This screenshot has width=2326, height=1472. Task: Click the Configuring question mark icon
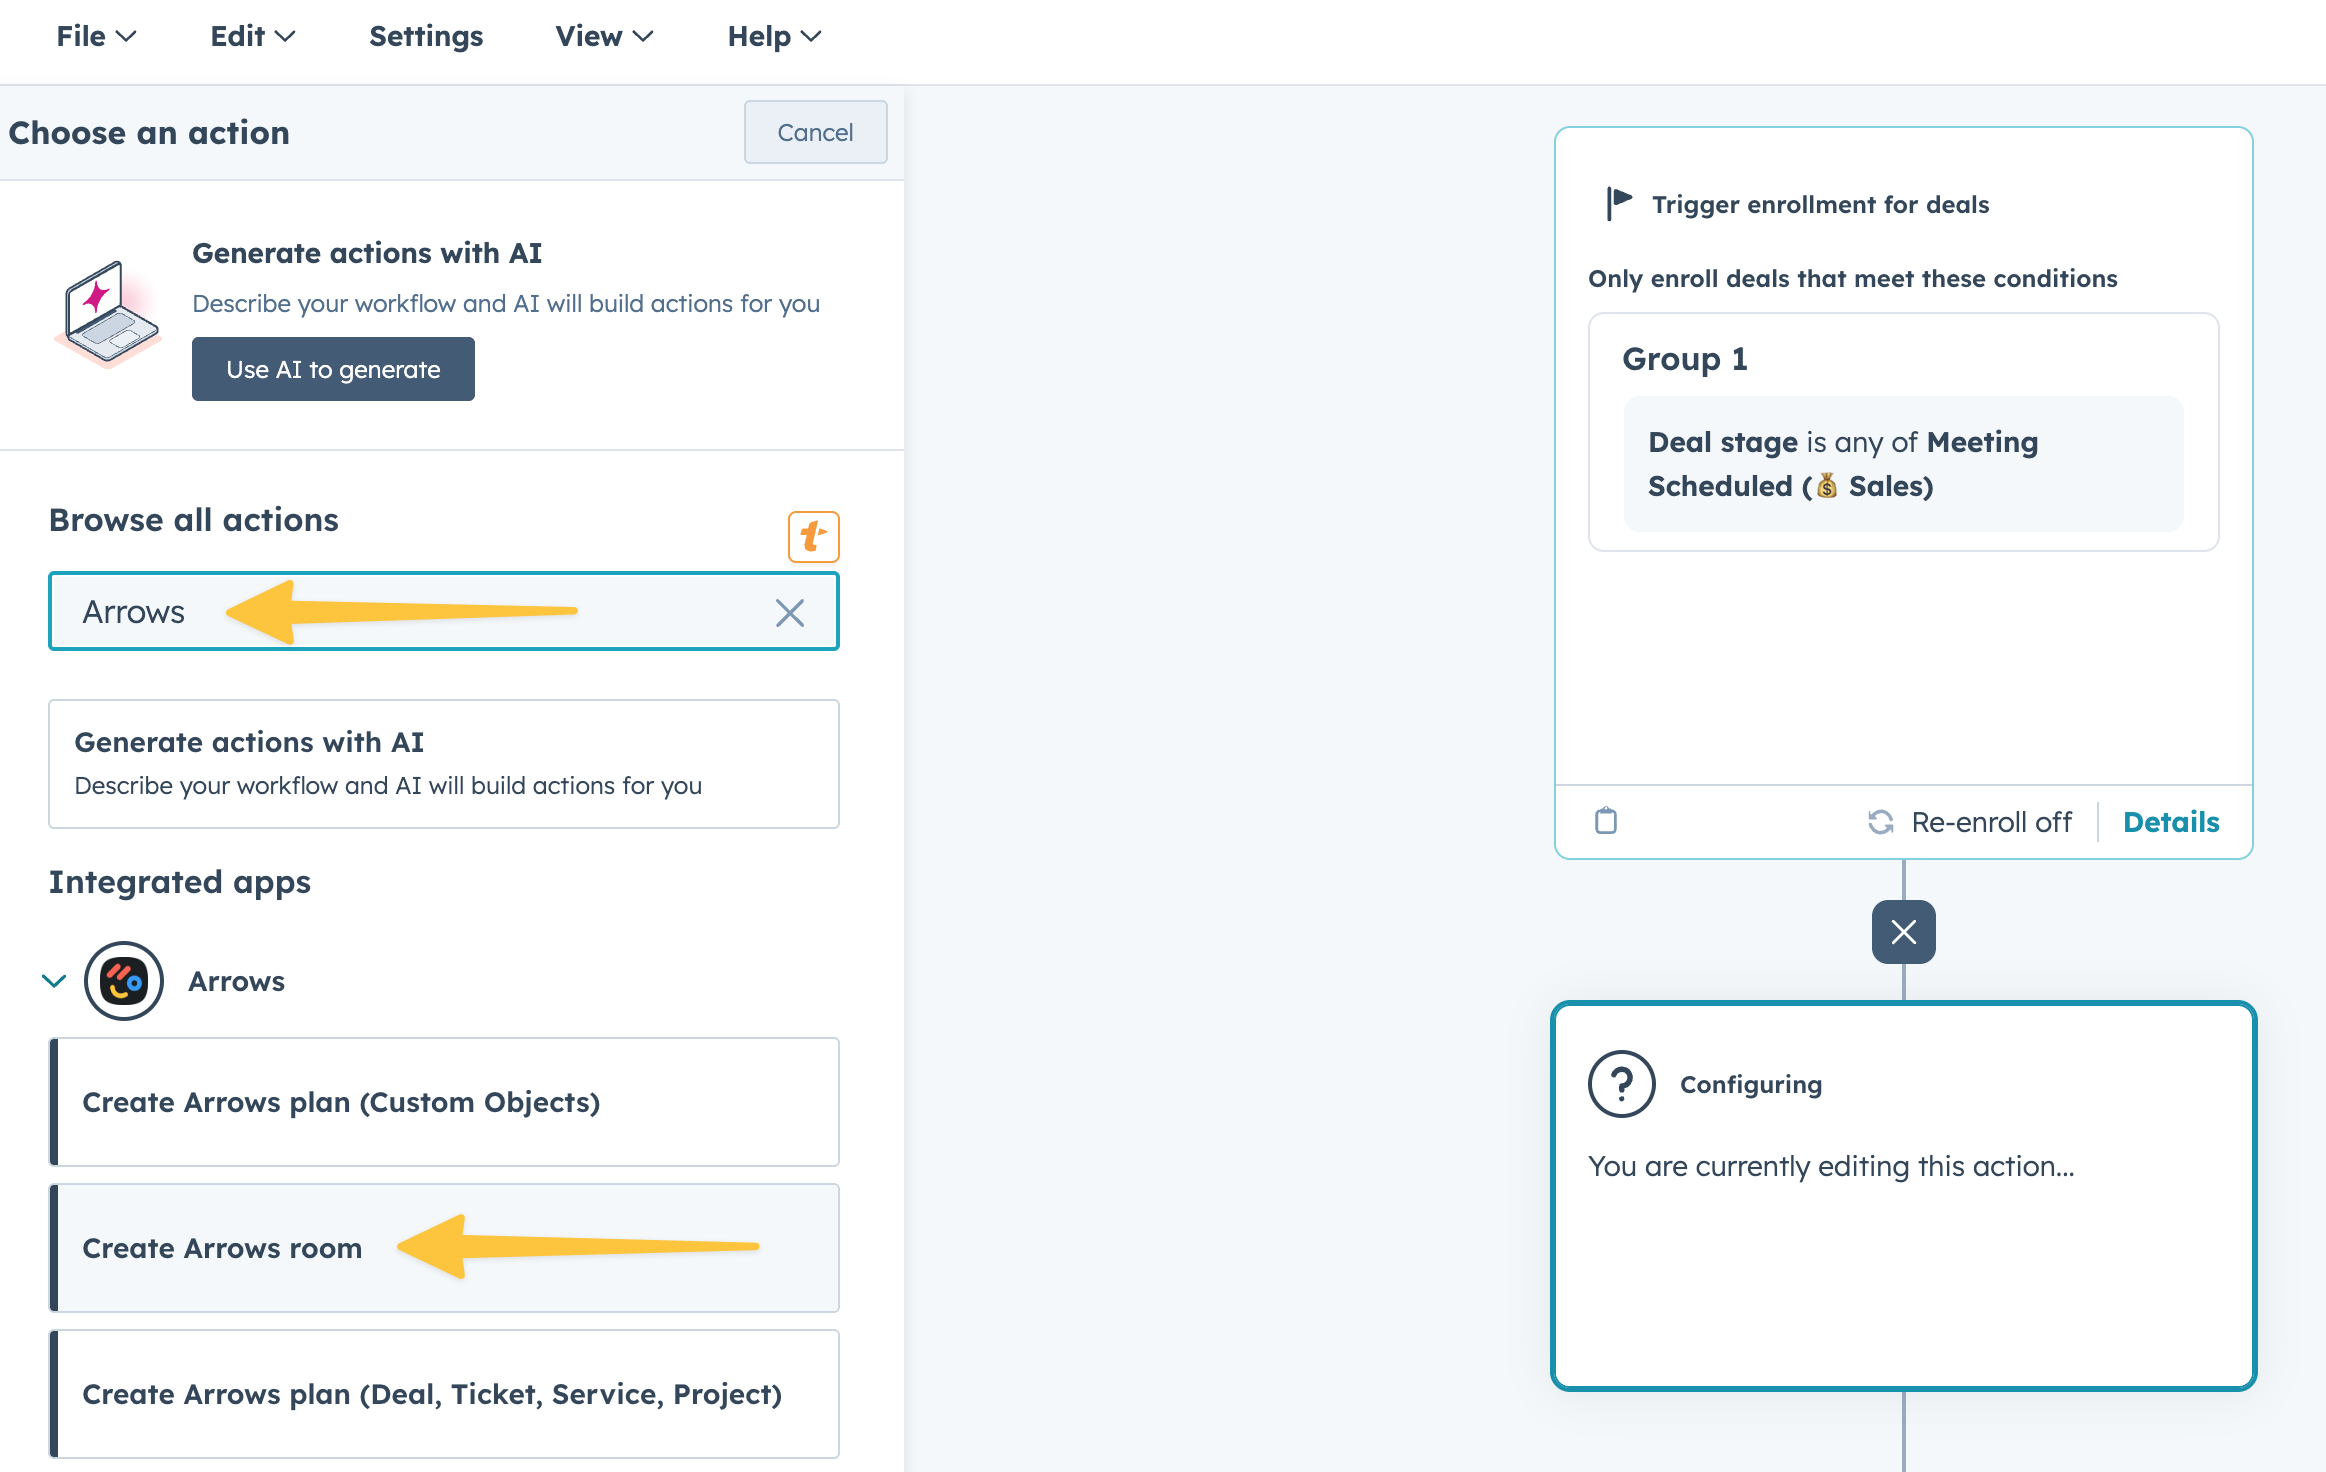(x=1621, y=1084)
